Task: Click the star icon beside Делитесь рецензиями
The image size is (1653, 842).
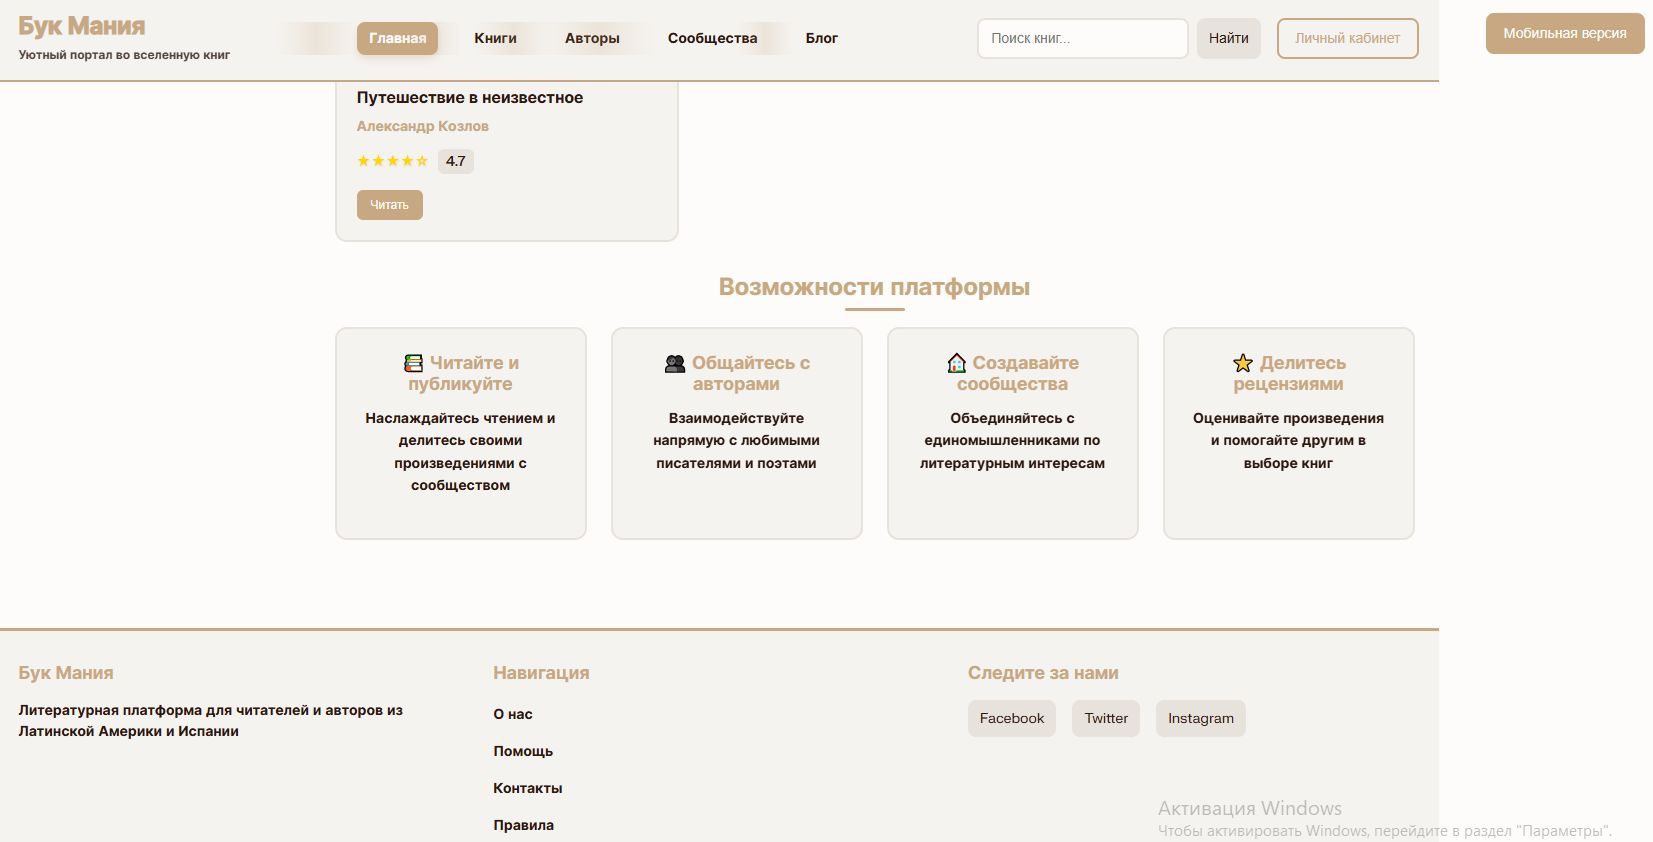Action: pyautogui.click(x=1243, y=363)
